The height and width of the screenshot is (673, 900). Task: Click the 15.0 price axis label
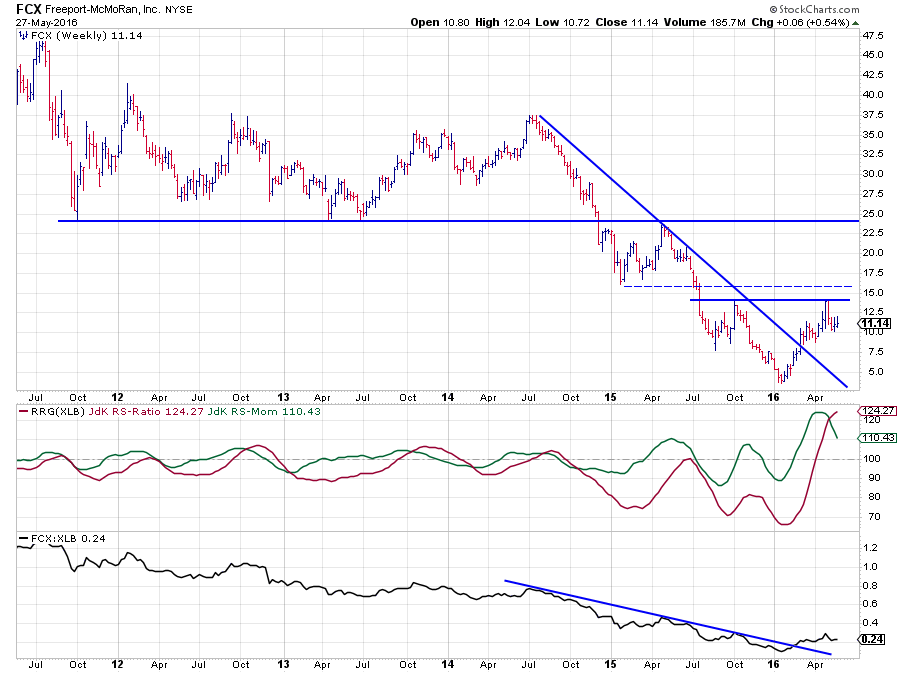(x=873, y=293)
